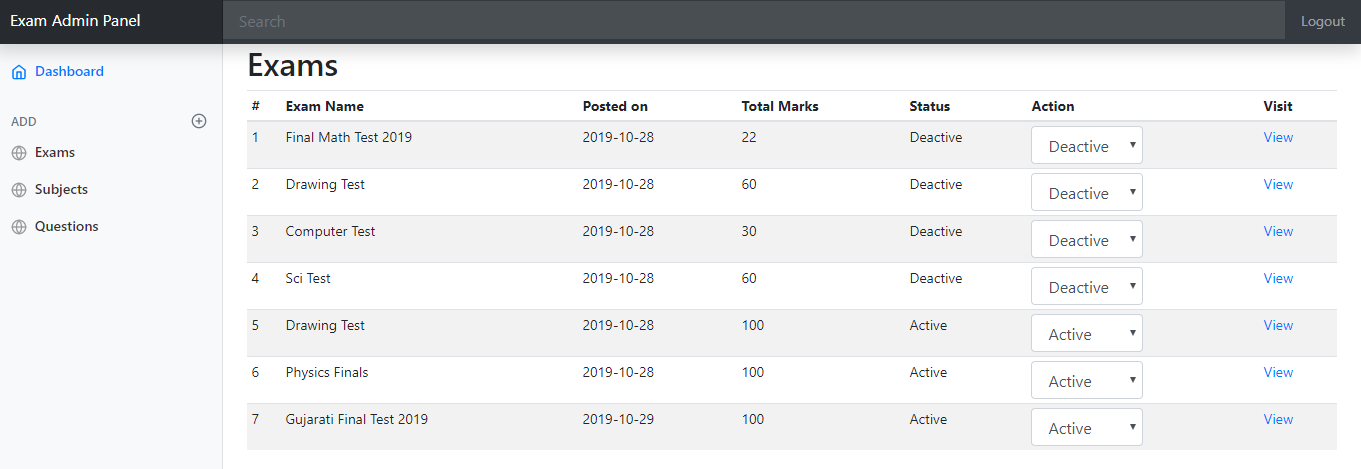
Task: Expand action dropdown for Sci Test
Action: point(1087,286)
